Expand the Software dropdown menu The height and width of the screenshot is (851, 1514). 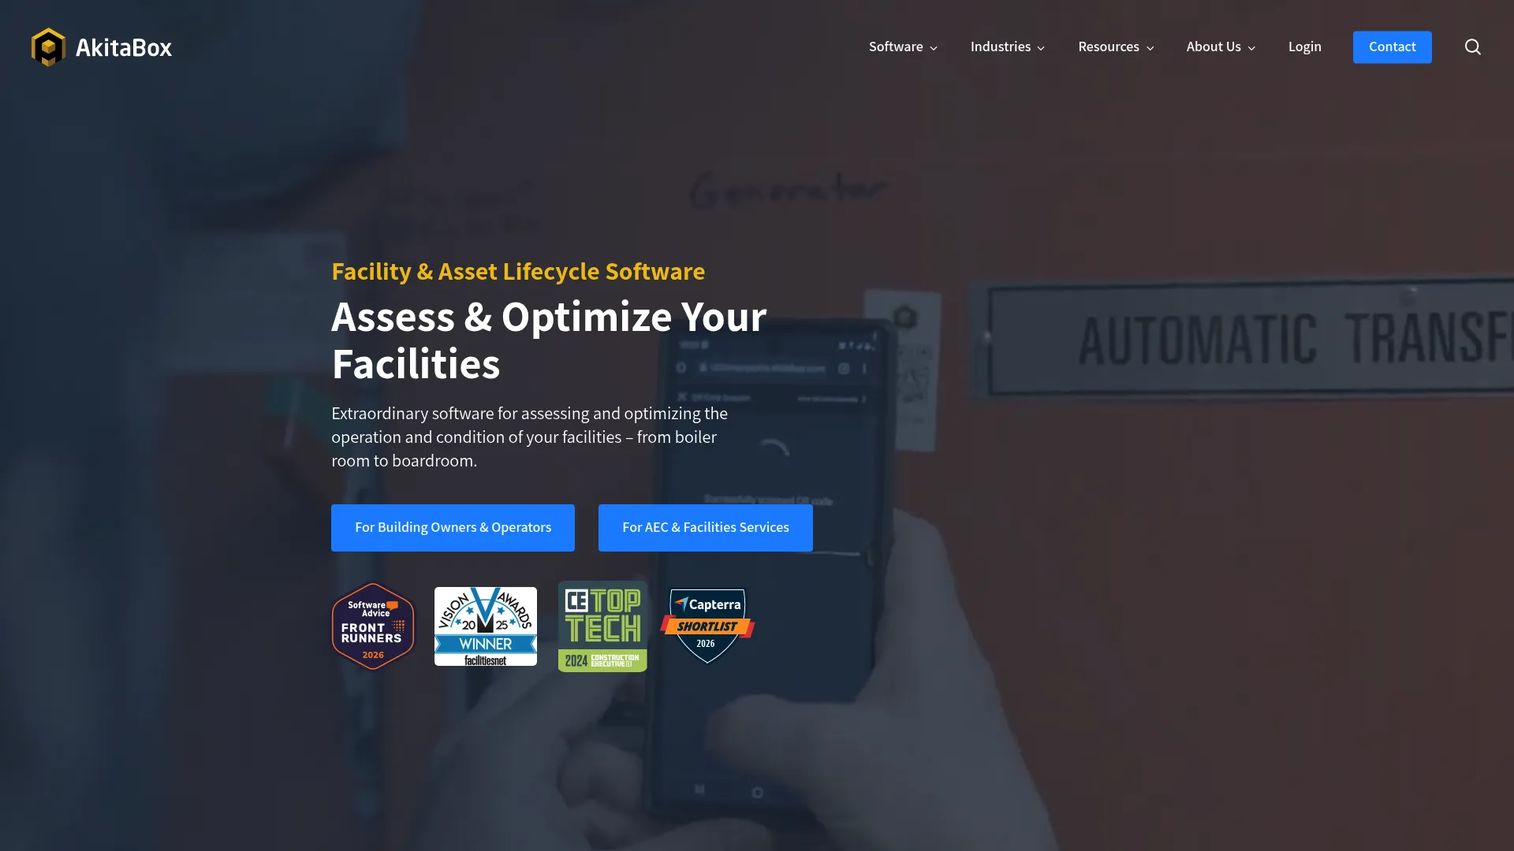click(x=903, y=47)
